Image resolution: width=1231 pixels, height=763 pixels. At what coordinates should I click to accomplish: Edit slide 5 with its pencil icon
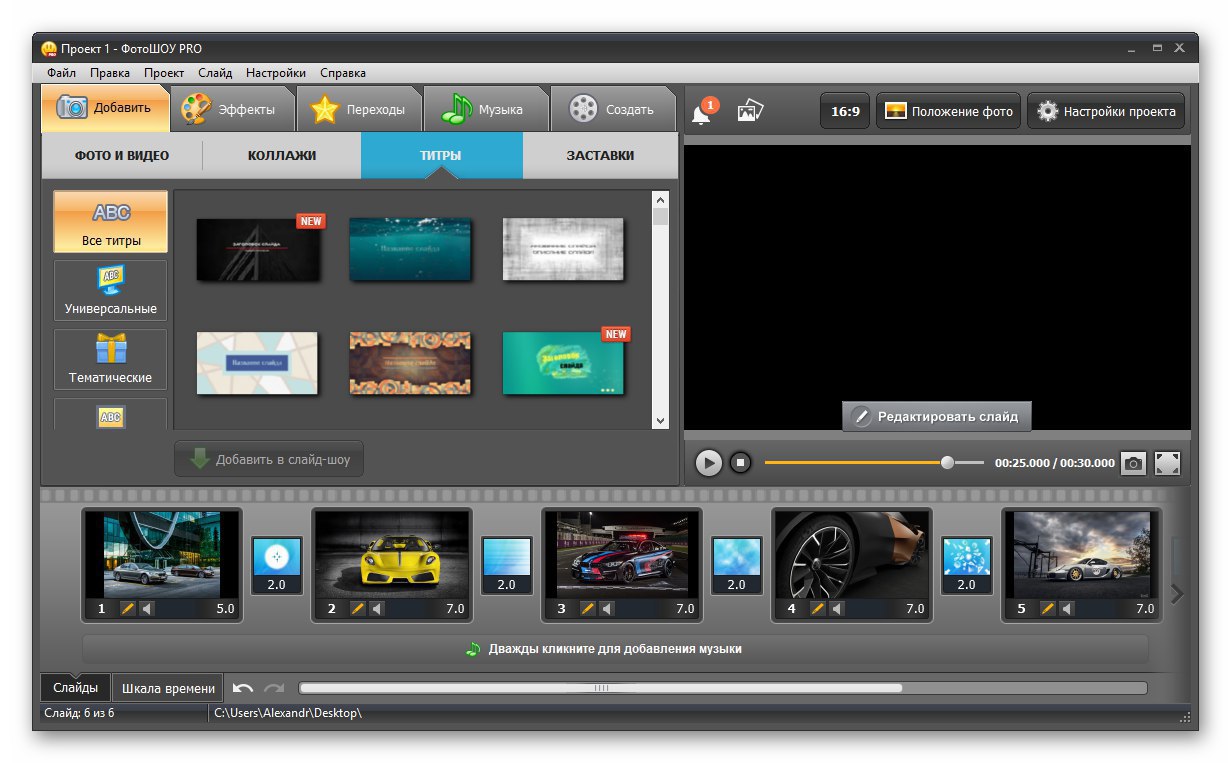(1048, 608)
